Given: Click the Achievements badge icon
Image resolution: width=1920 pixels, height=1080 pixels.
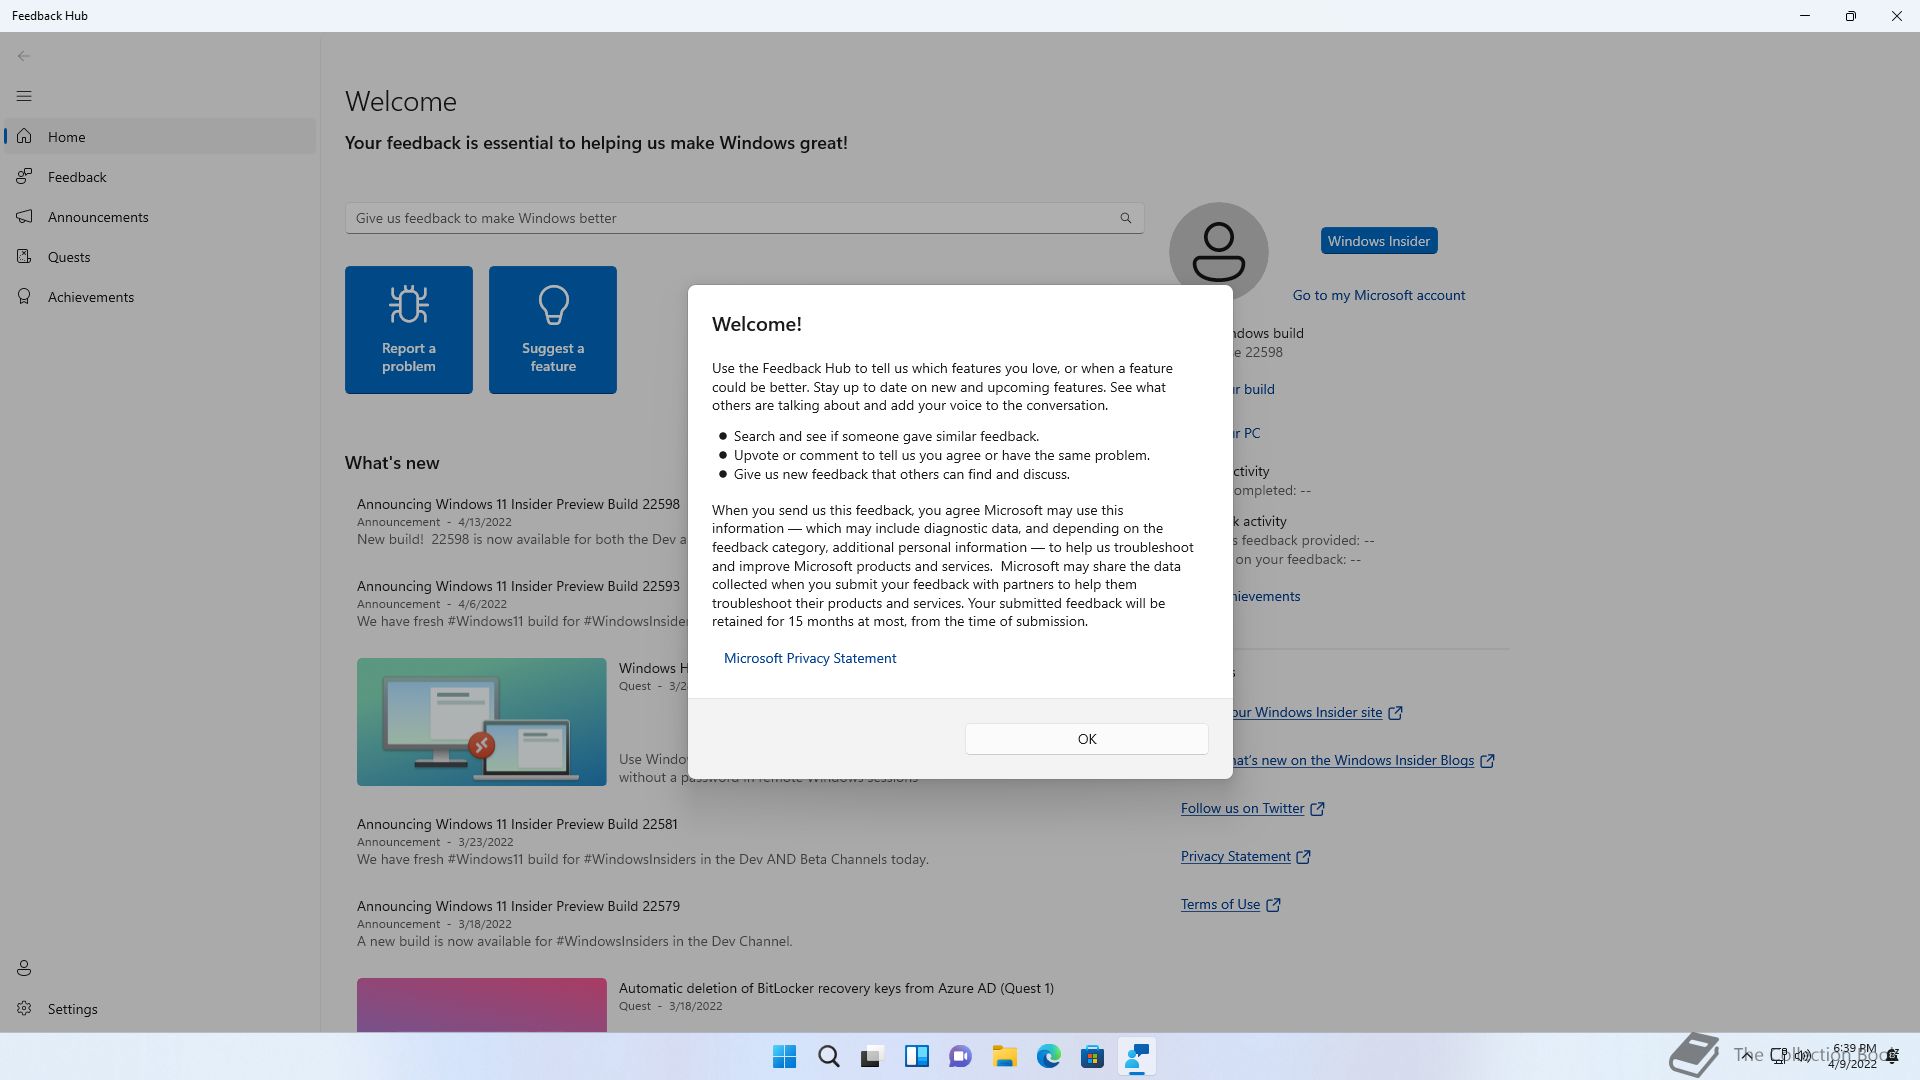Looking at the screenshot, I should pyautogui.click(x=24, y=296).
